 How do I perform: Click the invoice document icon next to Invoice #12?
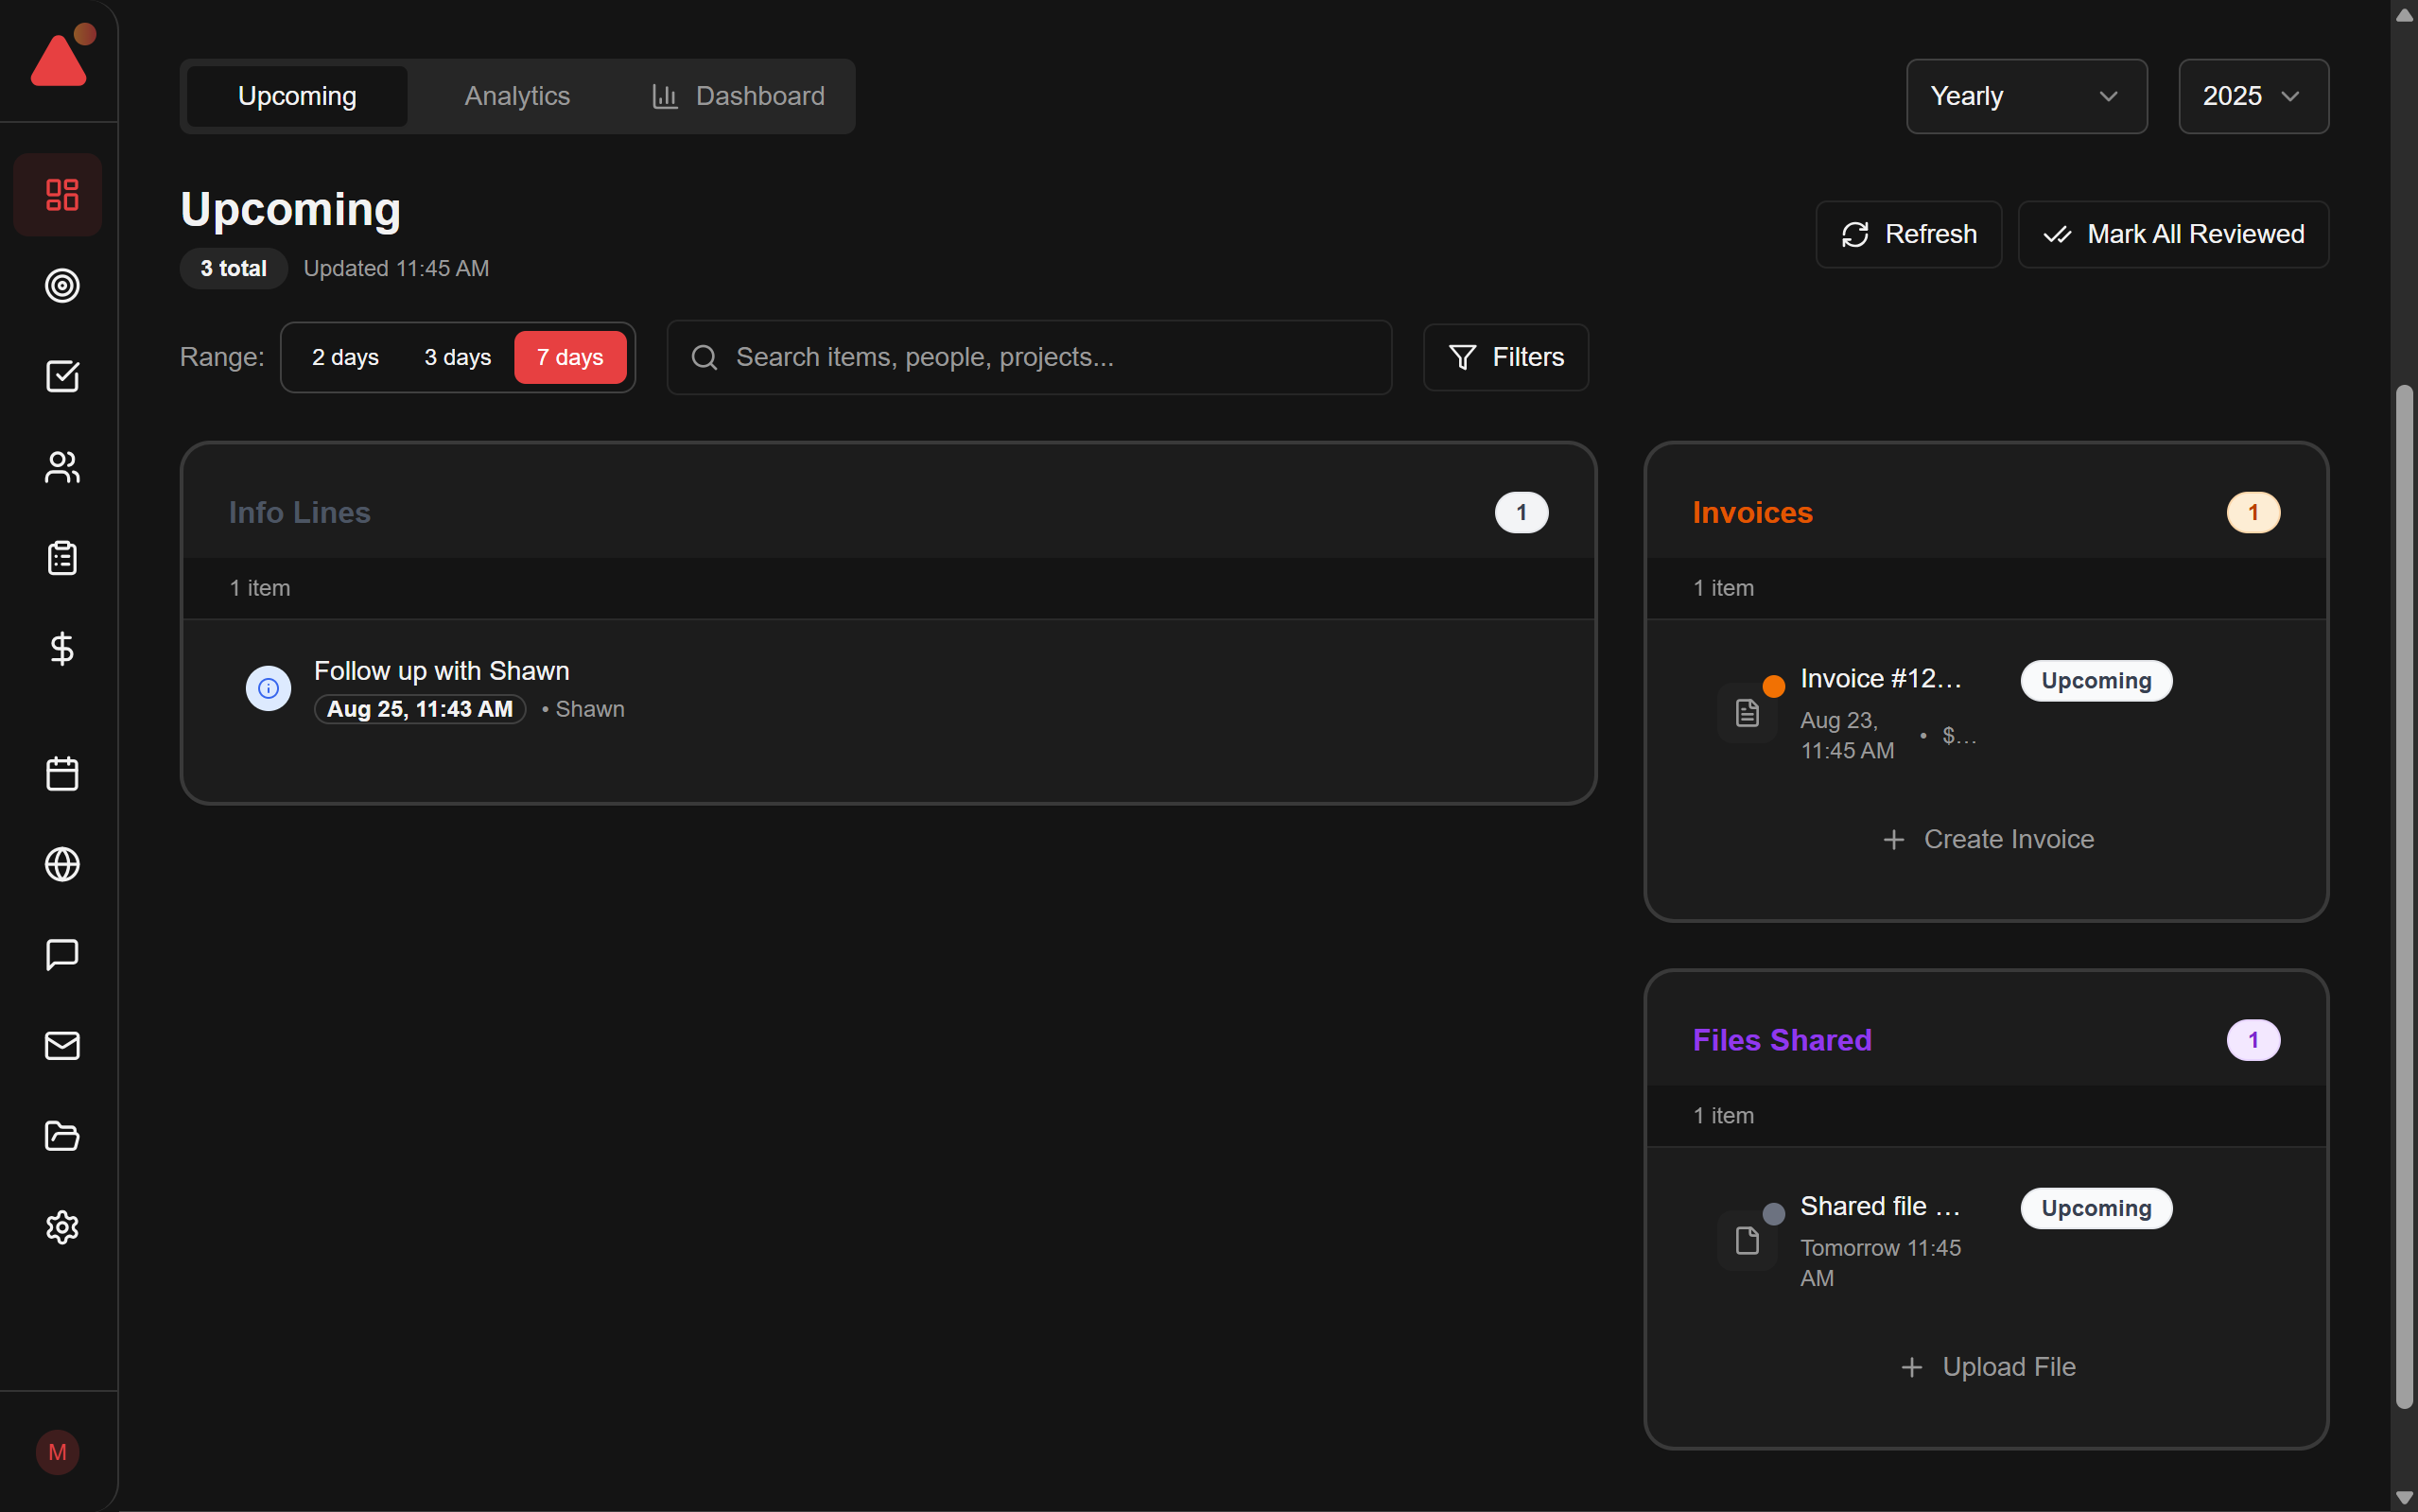coord(1747,713)
